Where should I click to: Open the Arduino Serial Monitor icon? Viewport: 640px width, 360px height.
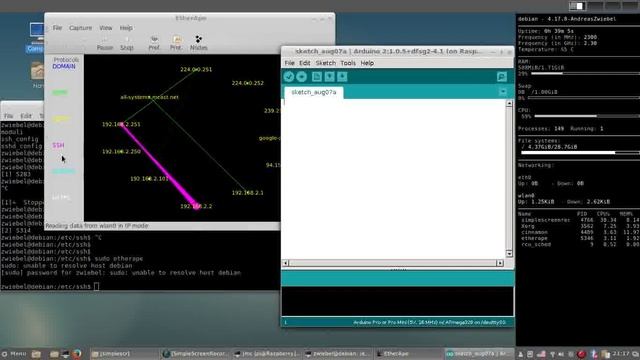point(502,76)
